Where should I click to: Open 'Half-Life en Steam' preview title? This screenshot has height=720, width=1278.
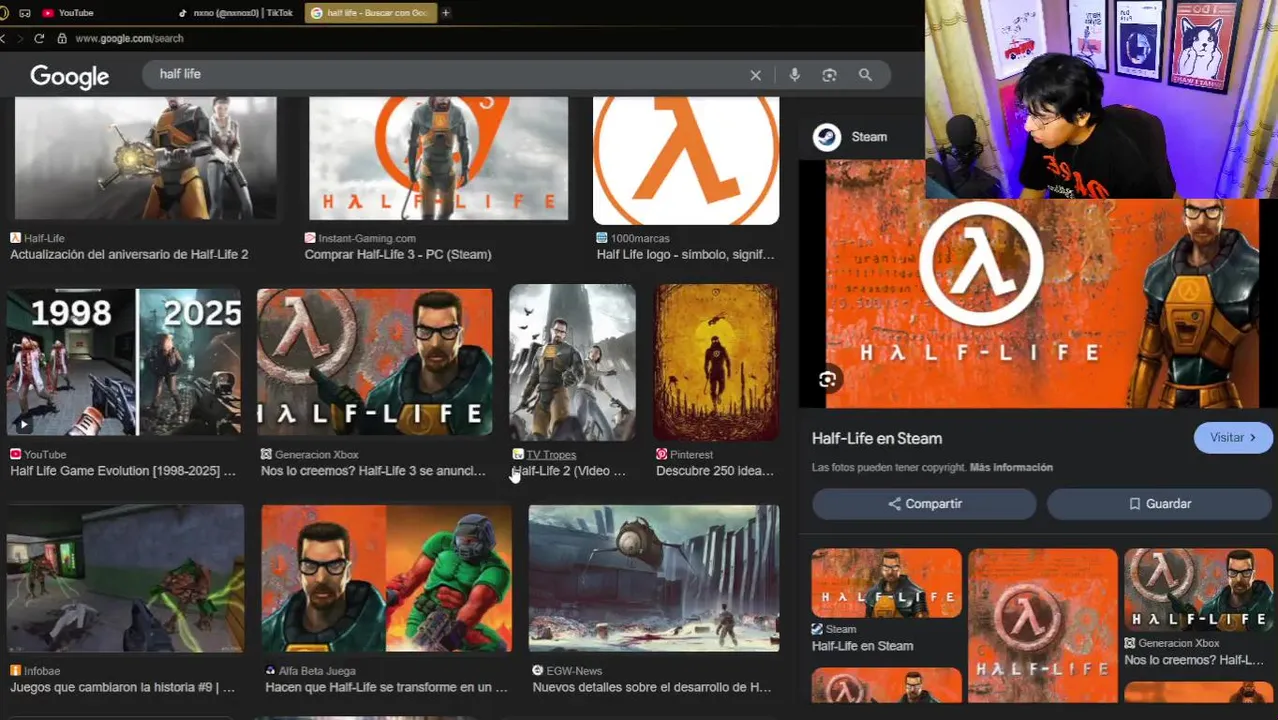pyautogui.click(x=877, y=438)
